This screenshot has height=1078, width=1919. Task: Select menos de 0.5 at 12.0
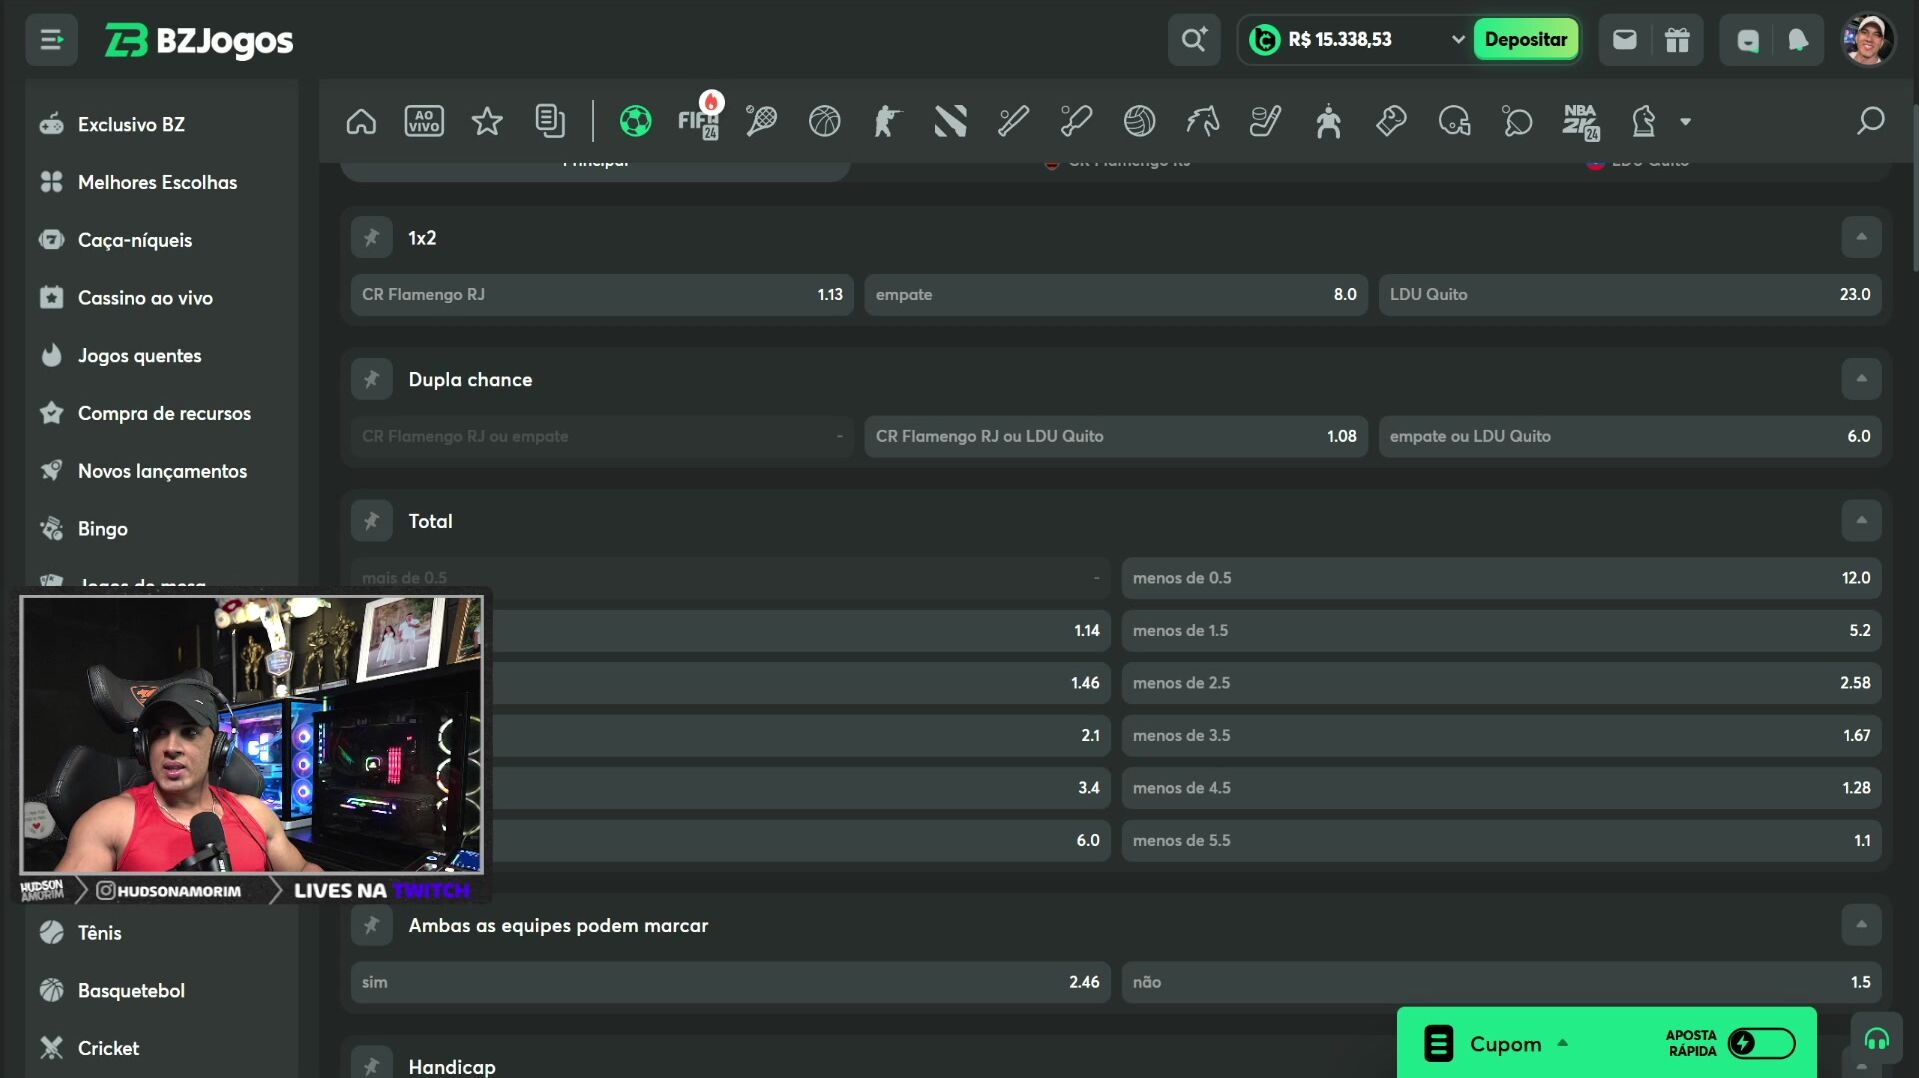click(1501, 579)
